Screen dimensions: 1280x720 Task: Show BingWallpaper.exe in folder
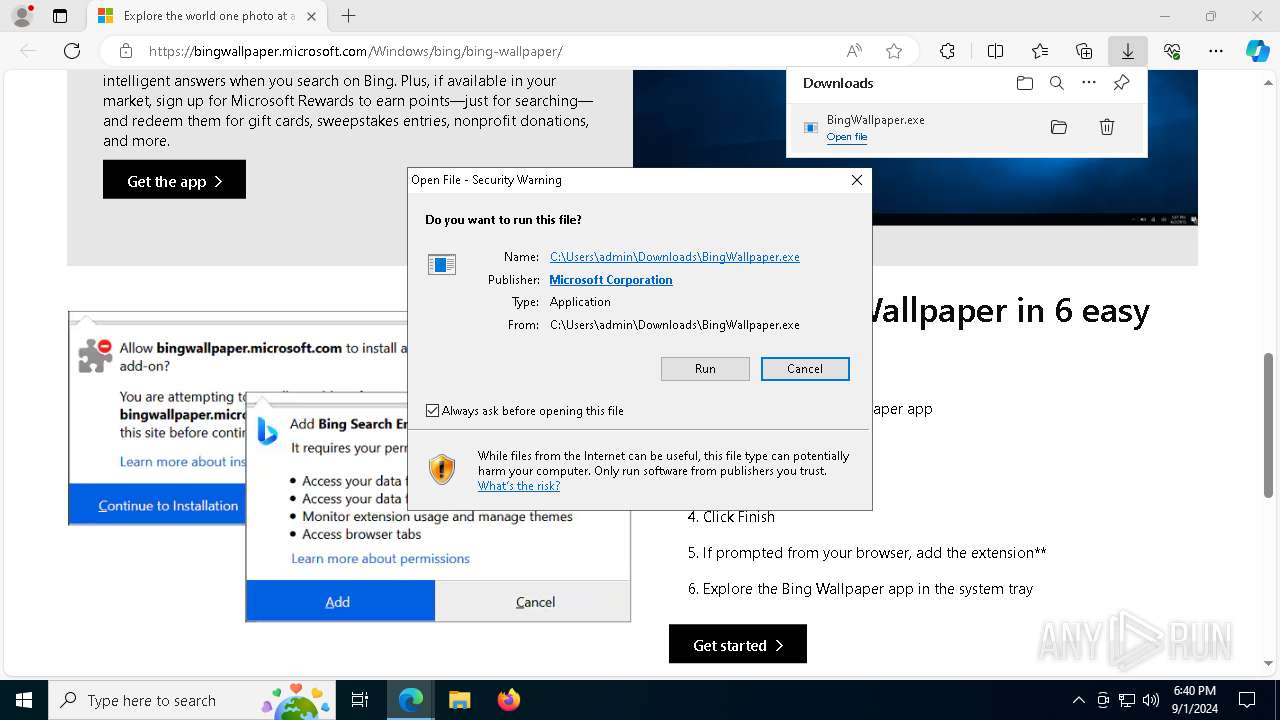coord(1059,127)
